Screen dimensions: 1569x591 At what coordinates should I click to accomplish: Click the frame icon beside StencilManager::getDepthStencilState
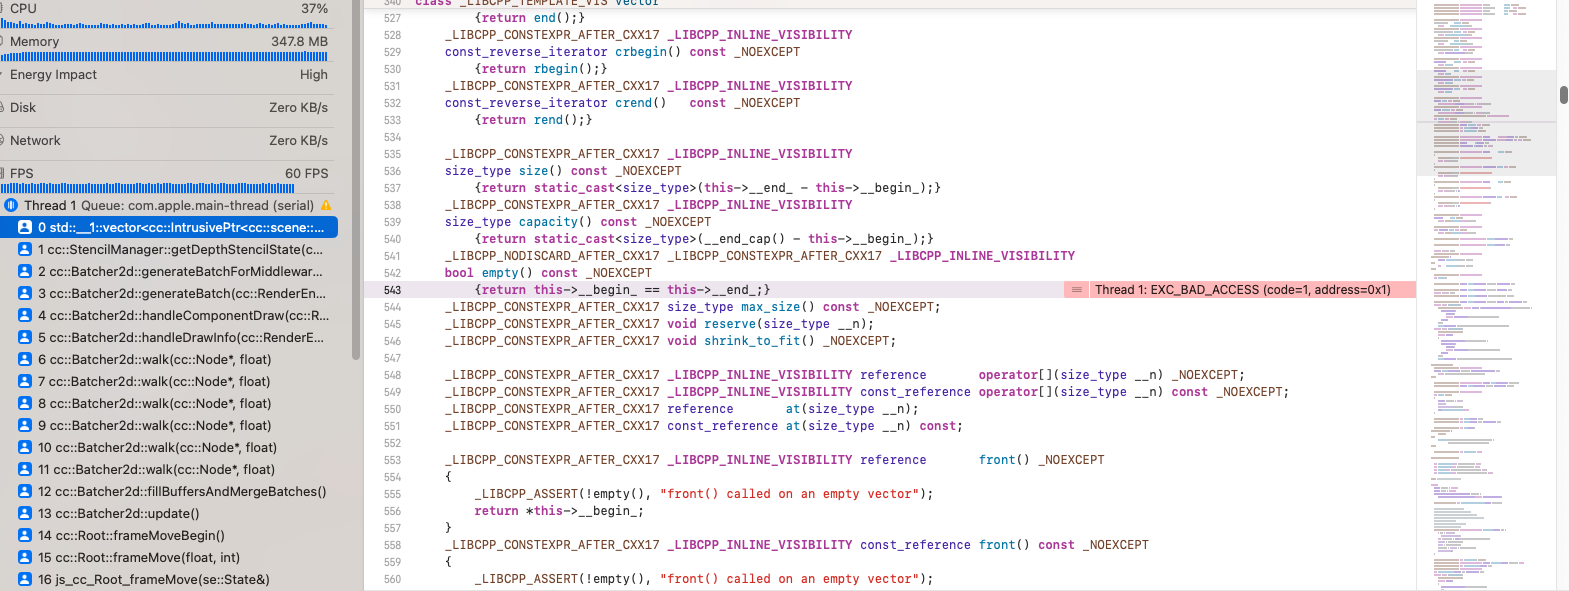click(x=25, y=249)
